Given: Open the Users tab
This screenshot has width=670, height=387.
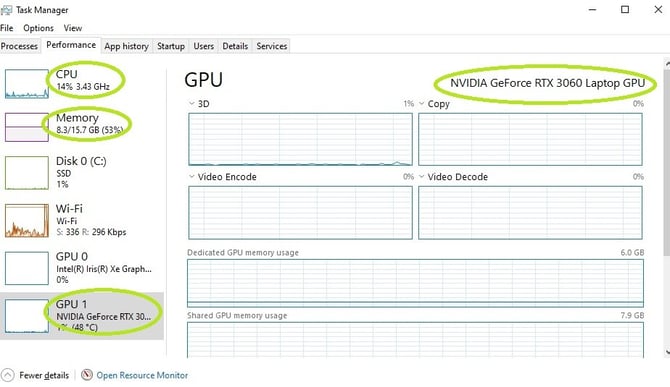Looking at the screenshot, I should (203, 46).
